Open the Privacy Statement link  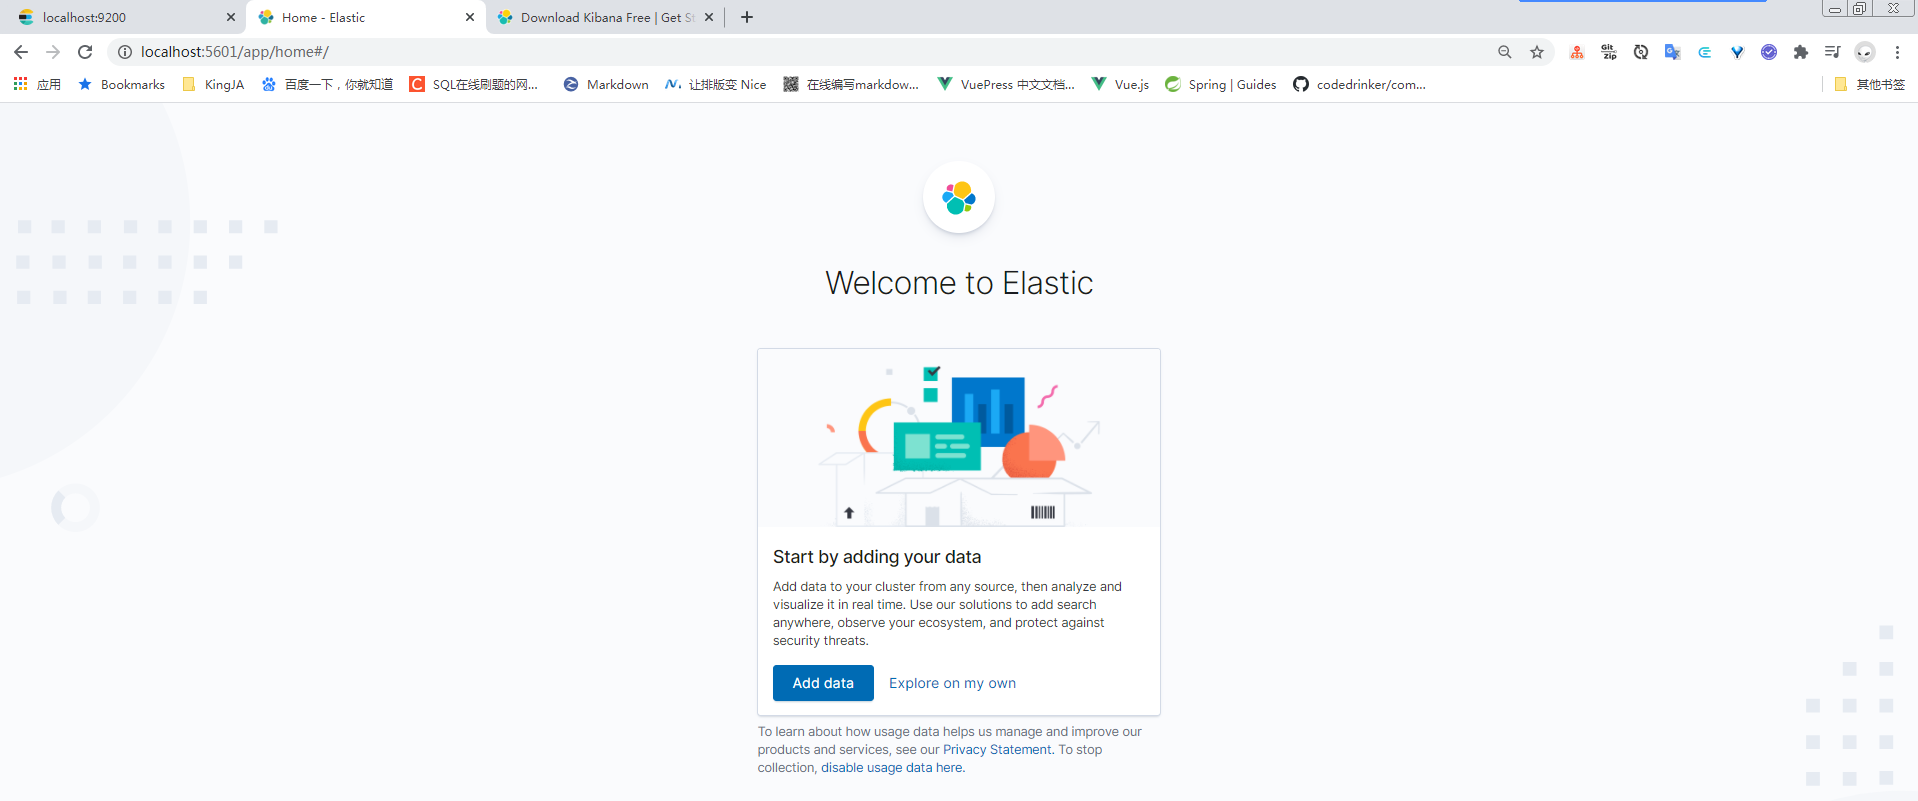point(997,750)
